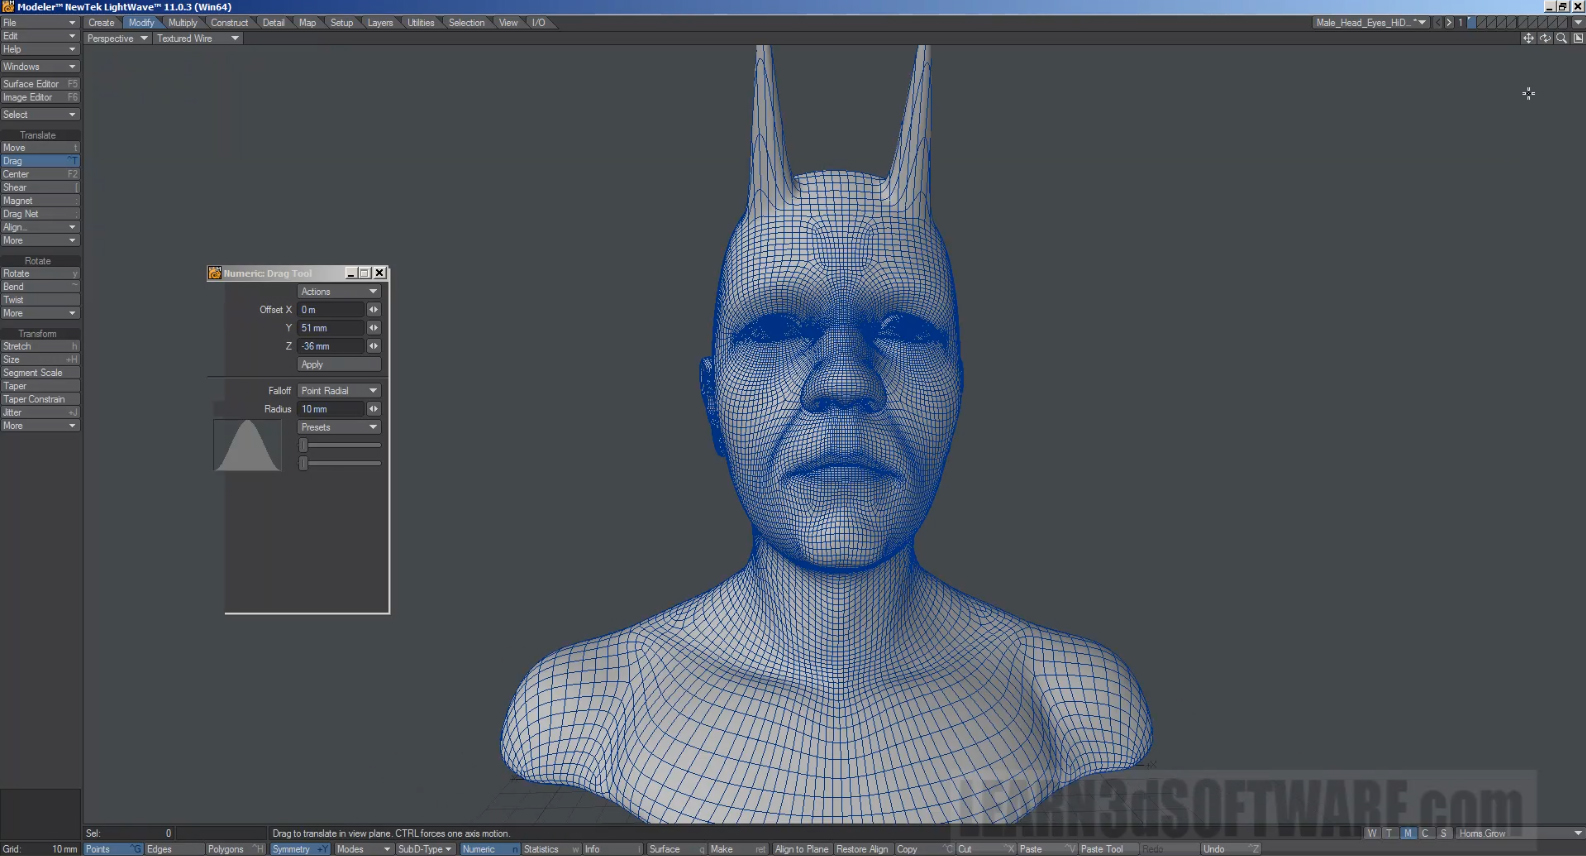
Task: Select the Move tool
Action: pos(40,148)
